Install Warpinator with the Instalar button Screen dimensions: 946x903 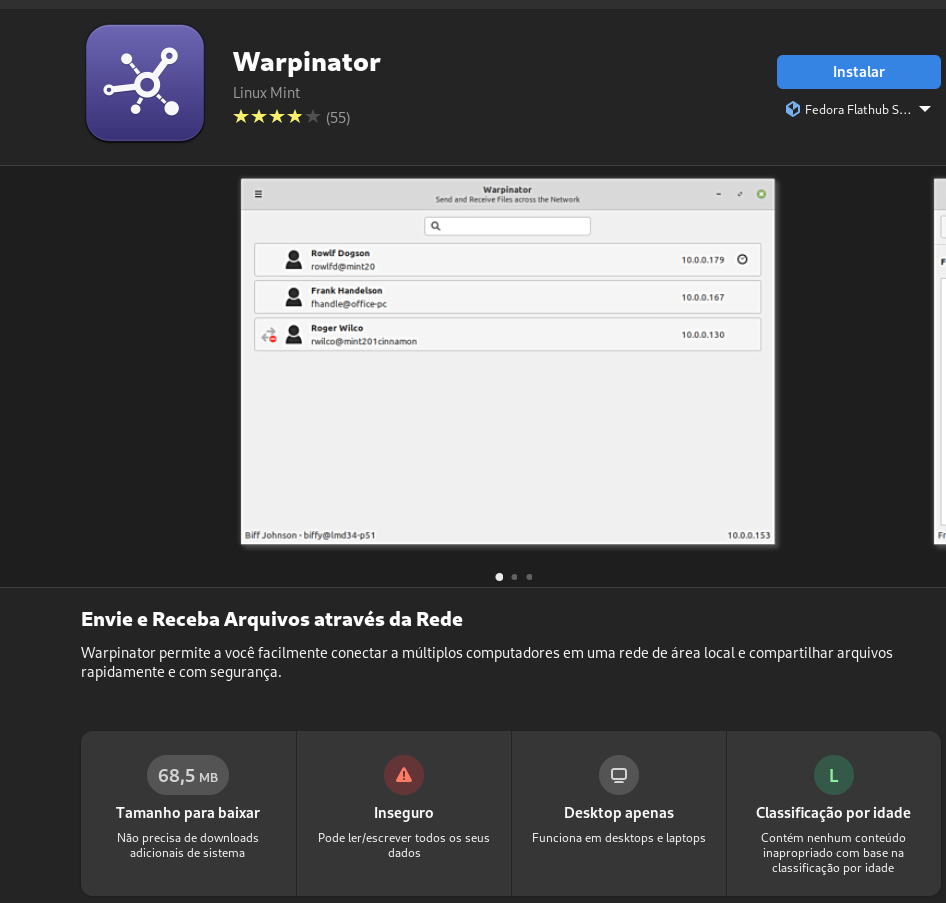pyautogui.click(x=858, y=72)
